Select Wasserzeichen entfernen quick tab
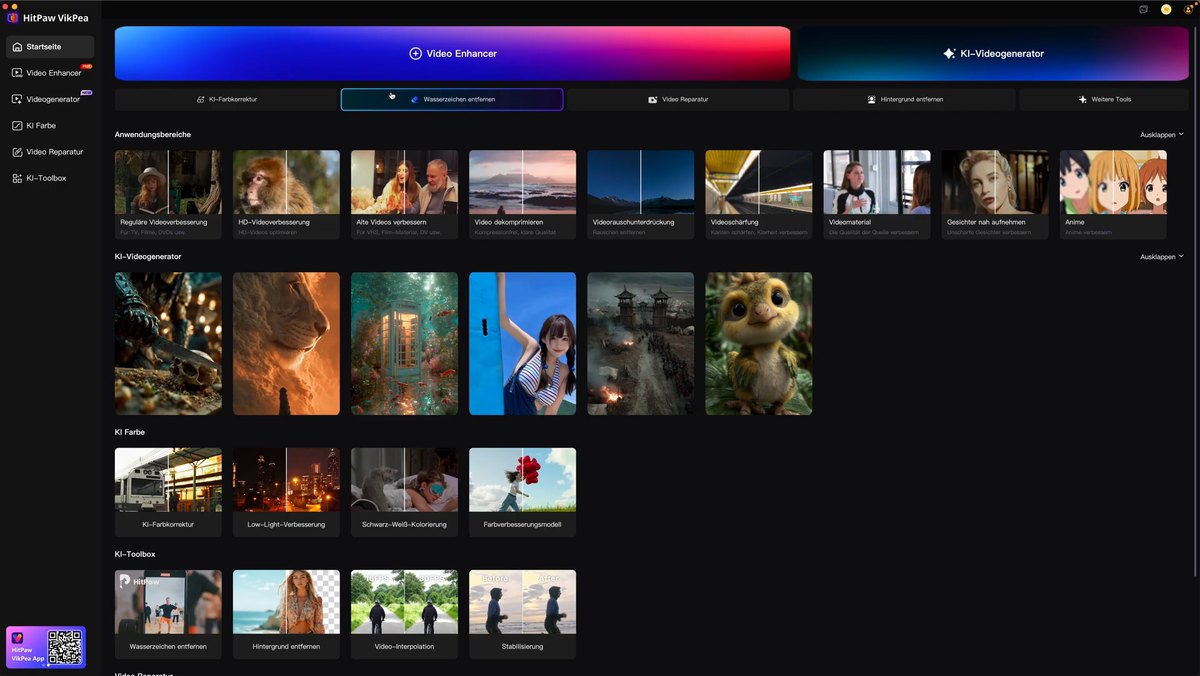The width and height of the screenshot is (1200, 676). [452, 99]
